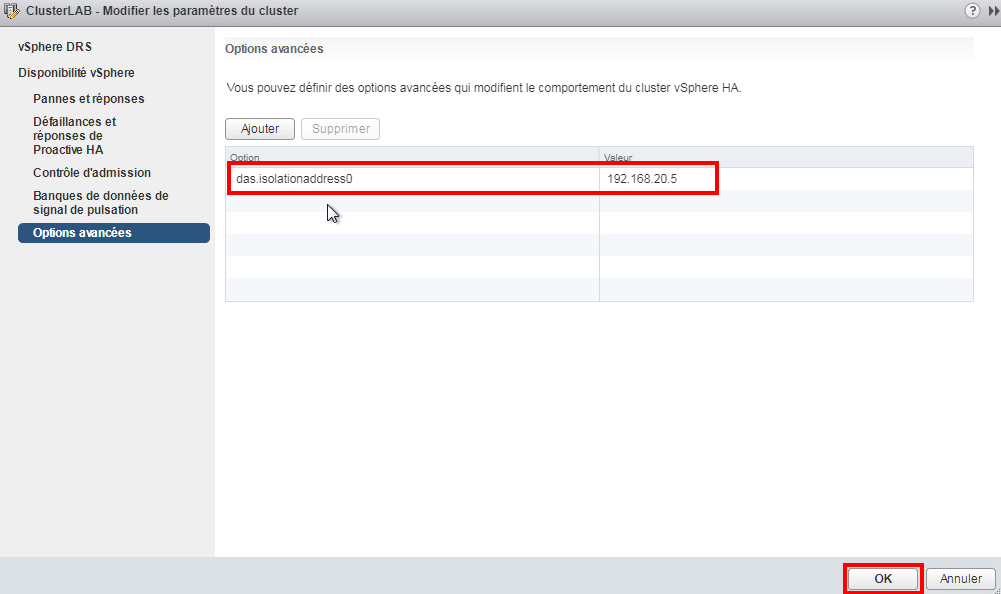The width and height of the screenshot is (1001, 594).
Task: Cancel with the Annuler button
Action: click(961, 579)
